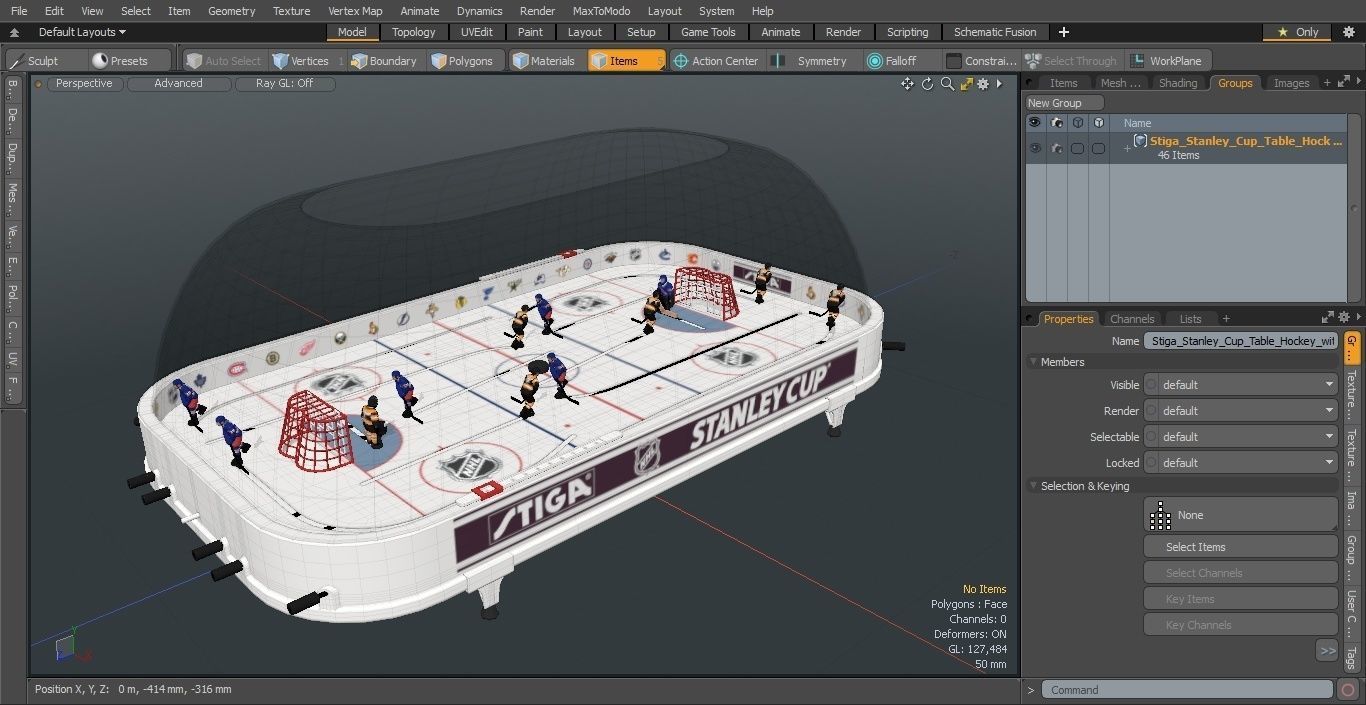Viewport: 1366px width, 705px height.
Task: Toggle the Only star button
Action: point(1297,32)
